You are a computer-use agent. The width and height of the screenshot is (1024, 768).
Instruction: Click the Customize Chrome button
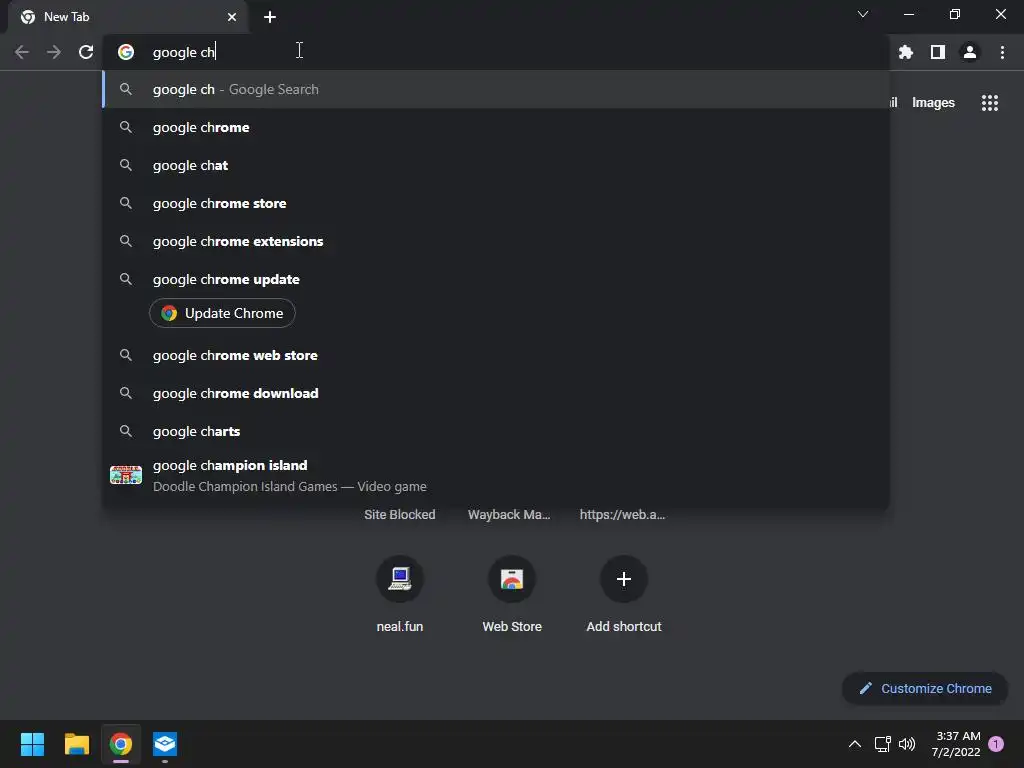(x=925, y=688)
